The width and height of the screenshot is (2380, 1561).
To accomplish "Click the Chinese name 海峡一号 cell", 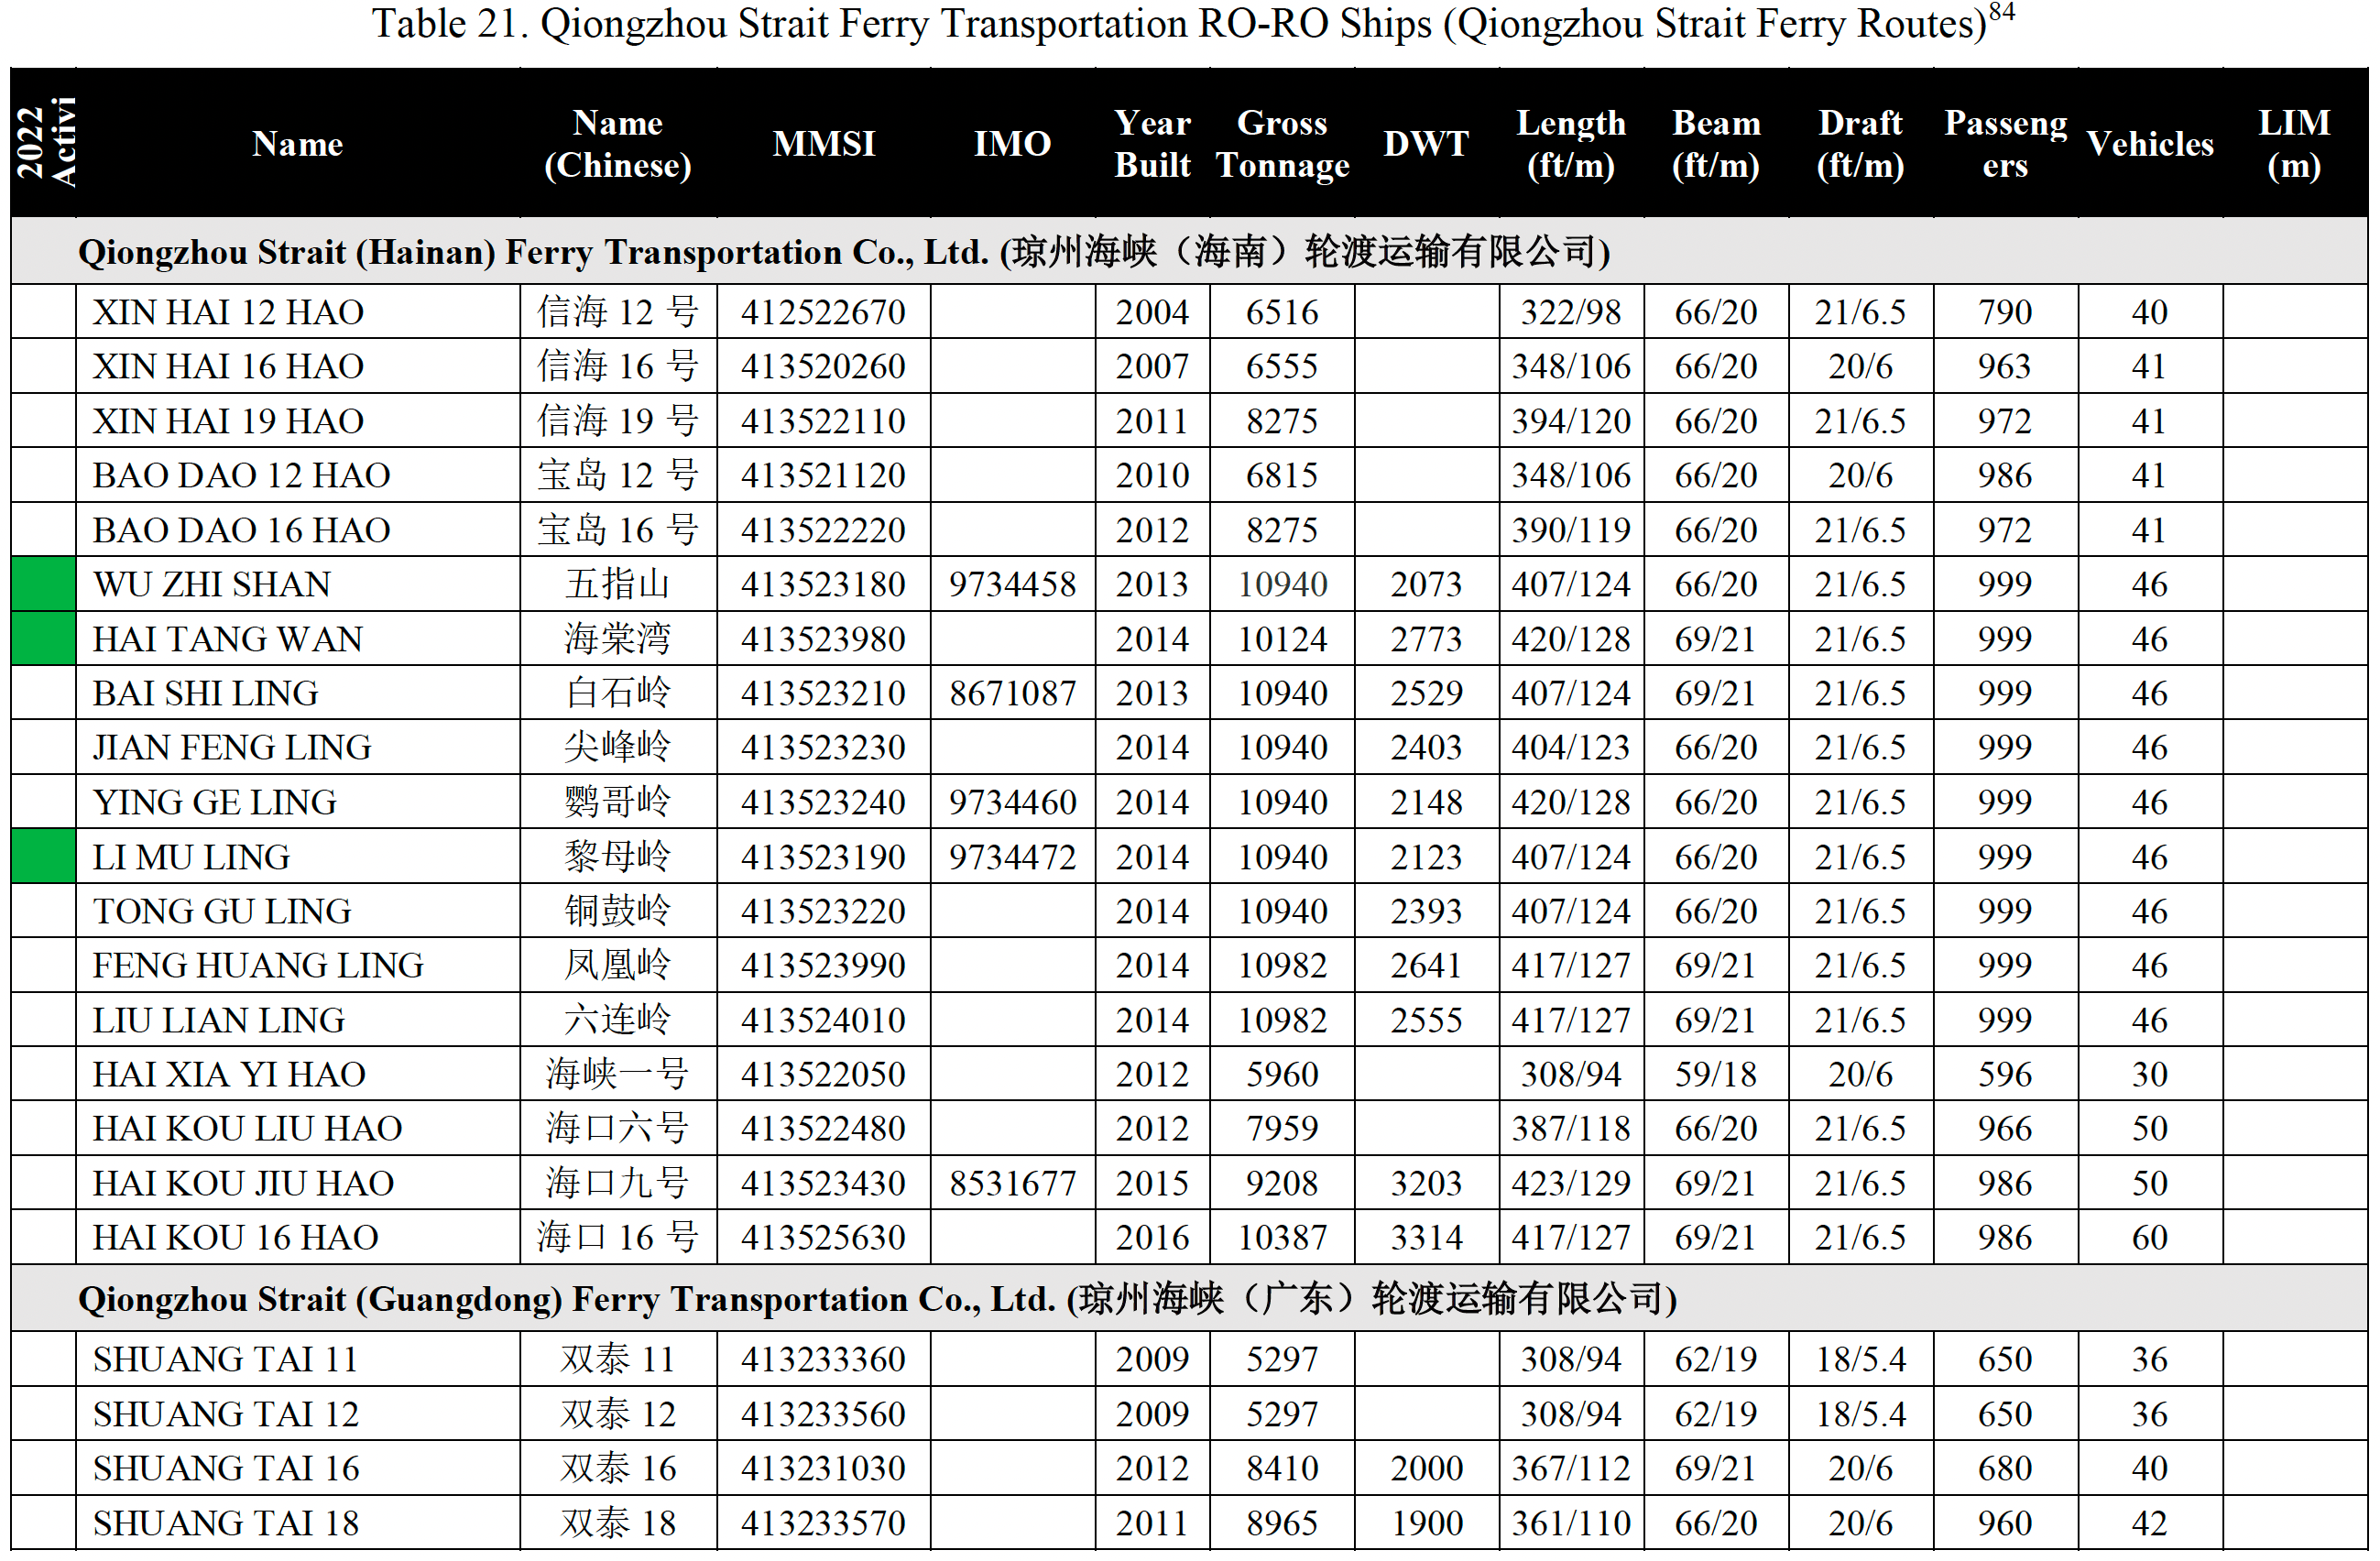I will tap(617, 1074).
